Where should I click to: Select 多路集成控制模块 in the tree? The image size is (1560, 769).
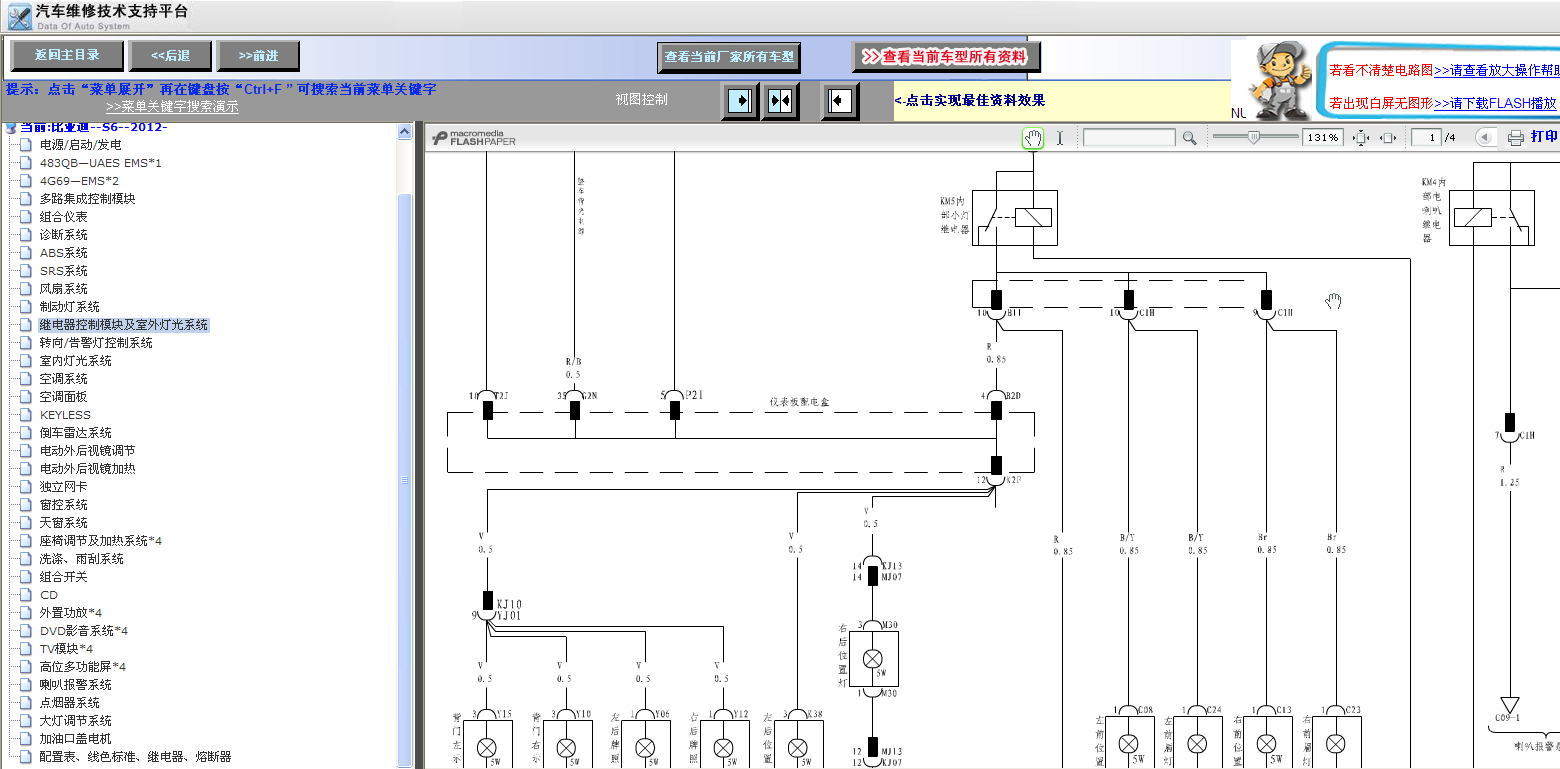87,199
